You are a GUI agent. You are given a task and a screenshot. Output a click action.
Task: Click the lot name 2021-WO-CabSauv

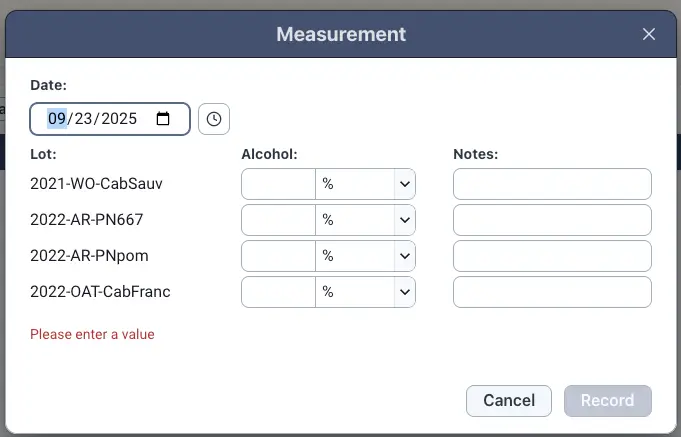pyautogui.click(x=96, y=184)
